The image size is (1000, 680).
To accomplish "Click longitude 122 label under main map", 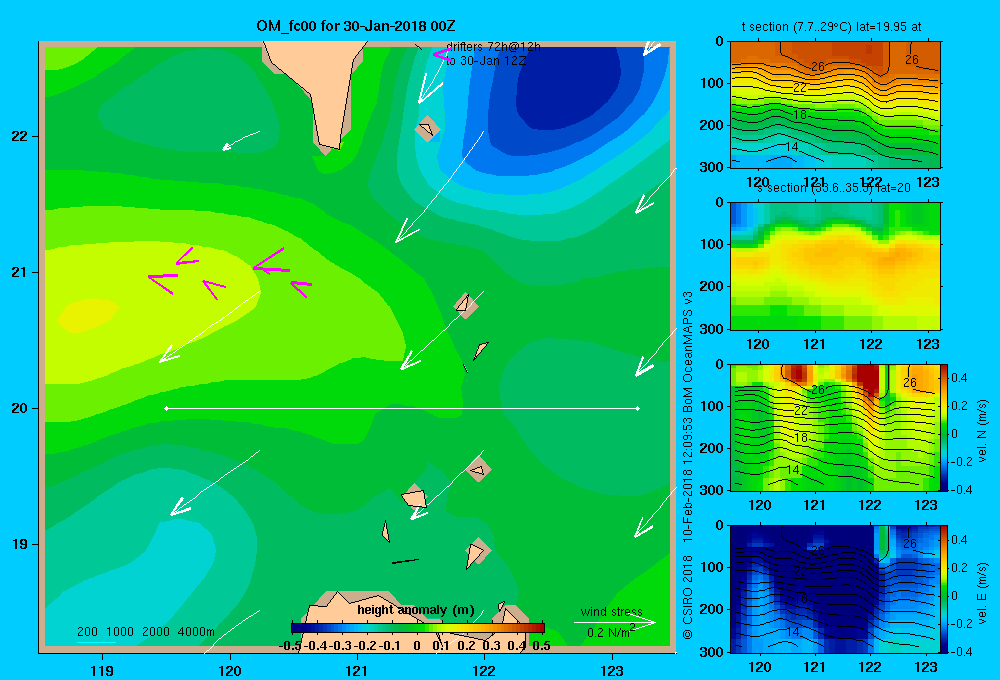I will (x=484, y=670).
